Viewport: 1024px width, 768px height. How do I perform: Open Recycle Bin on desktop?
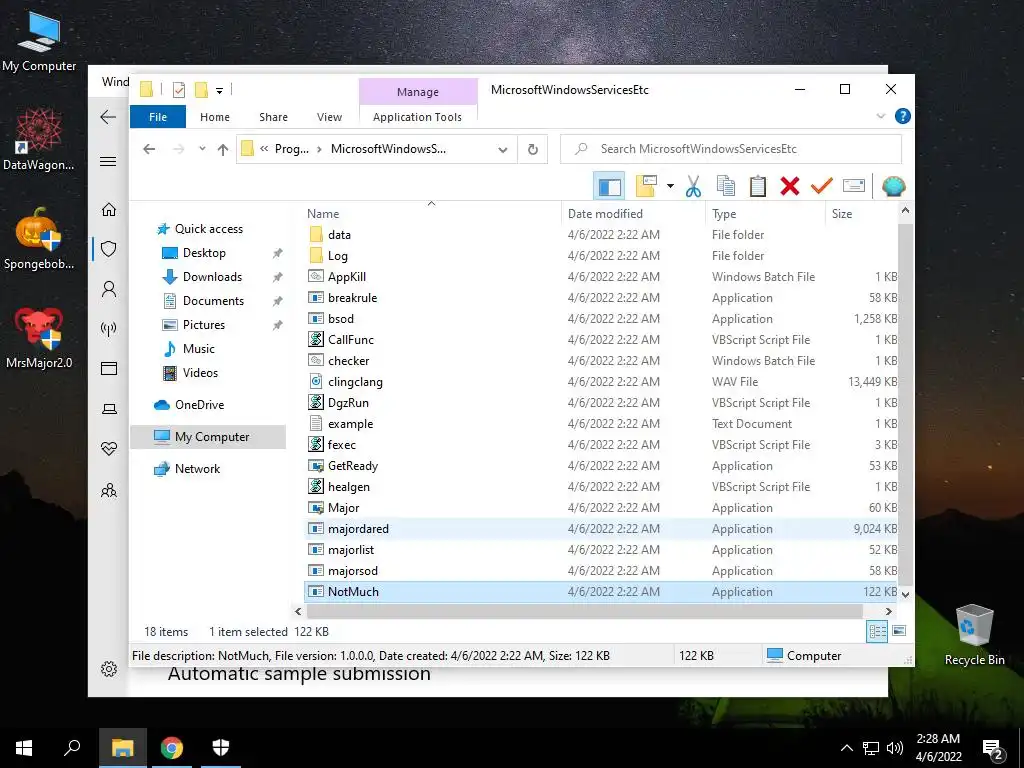974,635
